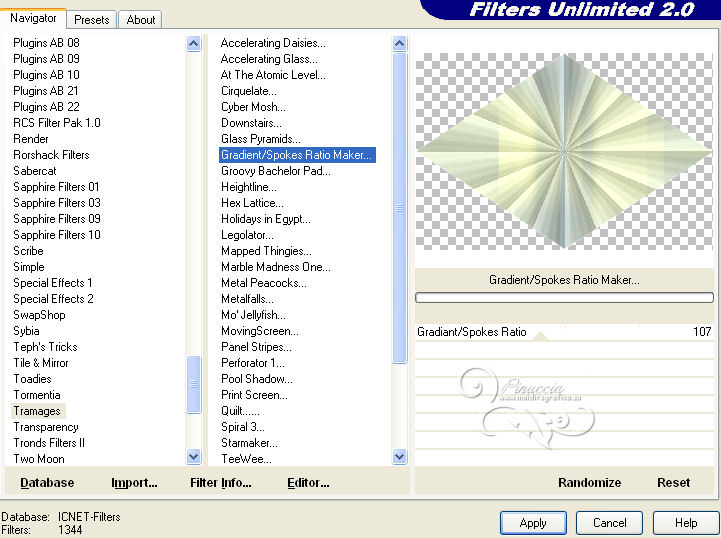Choose Starmaker... filter
Viewport: 721px width, 538px height.
(249, 443)
